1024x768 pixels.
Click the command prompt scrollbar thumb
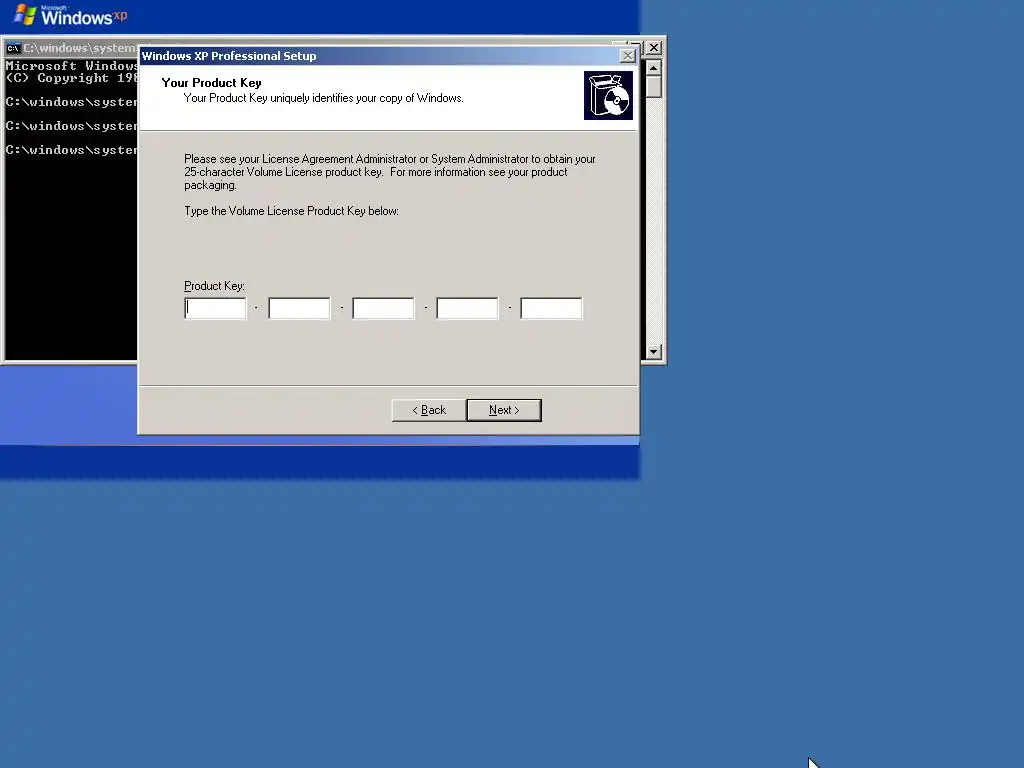point(653,87)
